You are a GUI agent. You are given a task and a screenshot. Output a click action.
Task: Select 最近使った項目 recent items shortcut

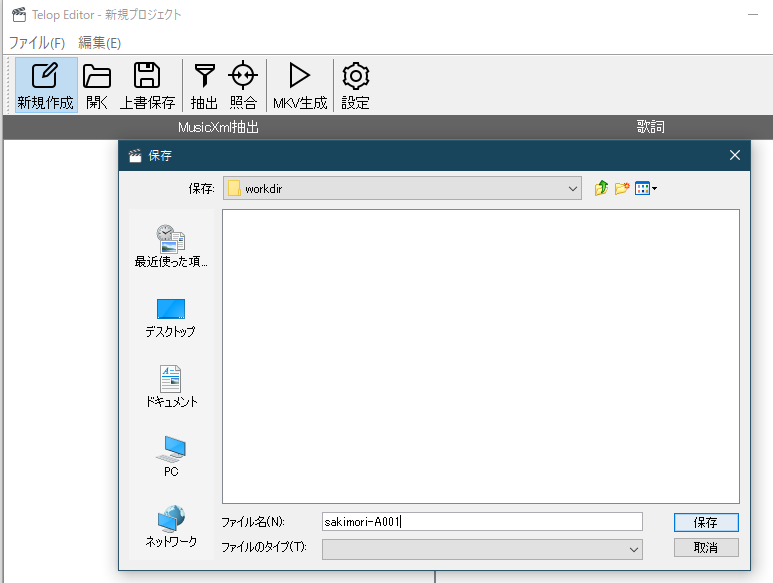[x=171, y=245]
